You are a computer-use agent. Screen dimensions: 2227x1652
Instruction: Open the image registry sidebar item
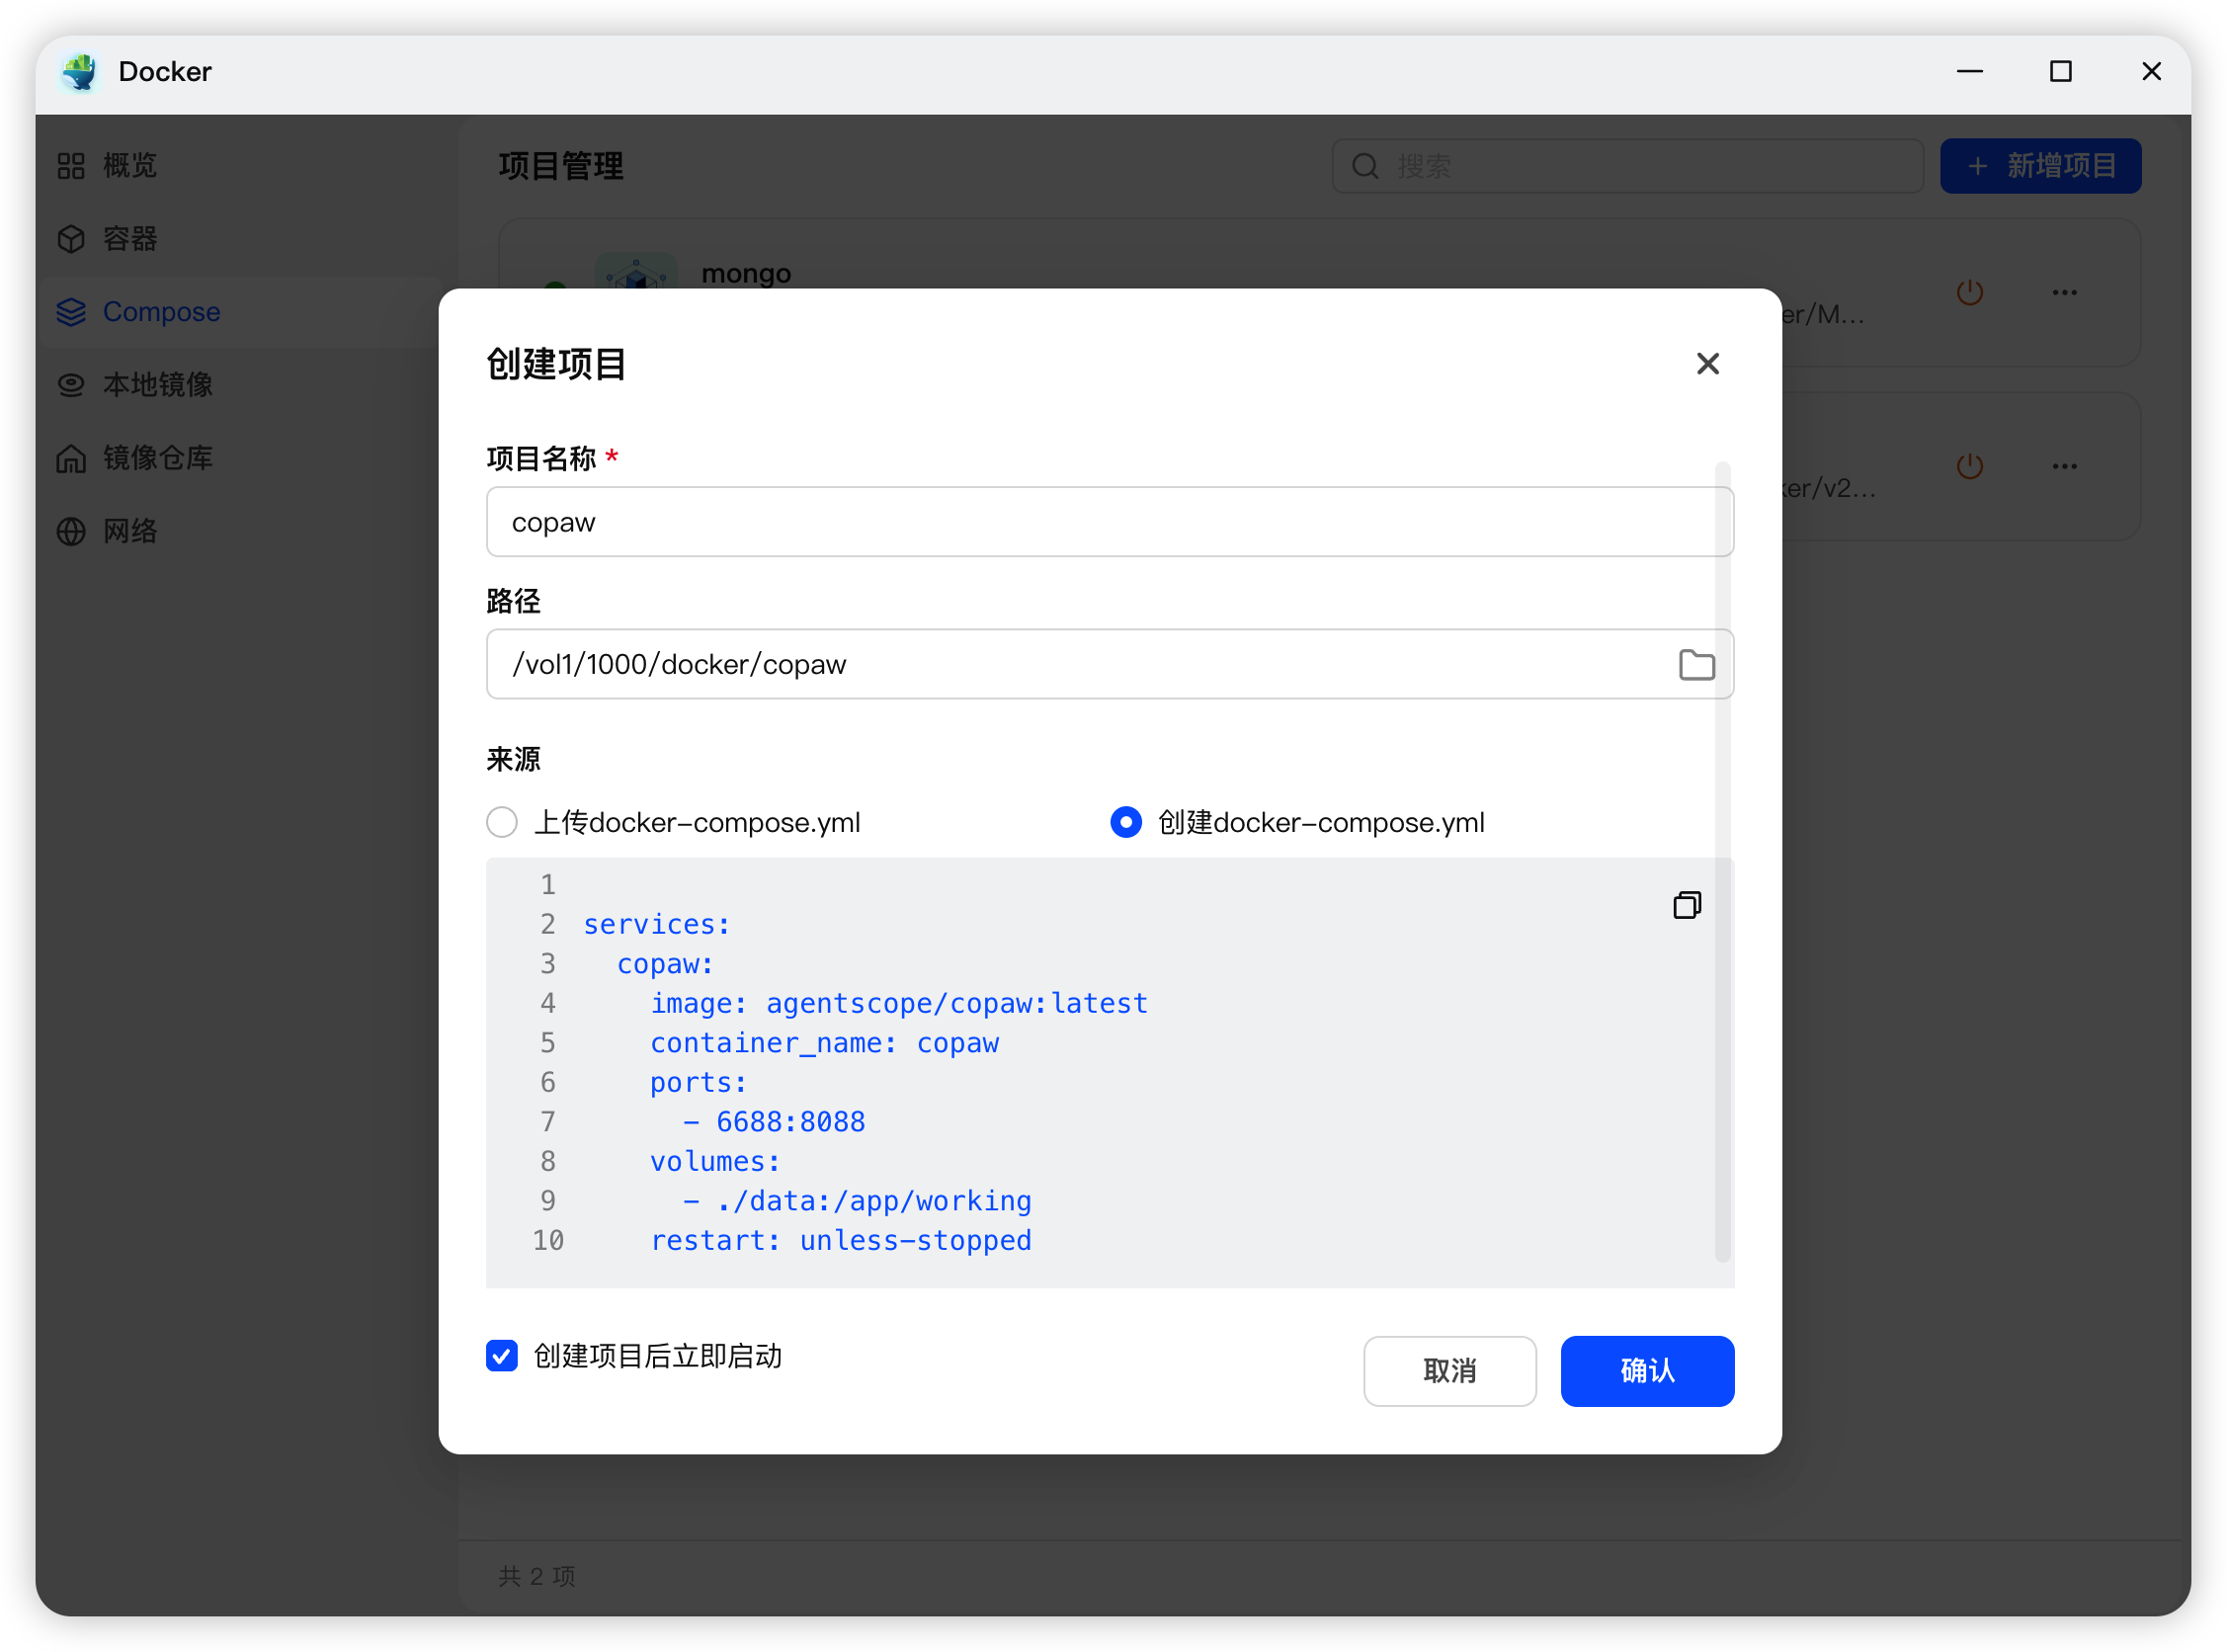(157, 458)
